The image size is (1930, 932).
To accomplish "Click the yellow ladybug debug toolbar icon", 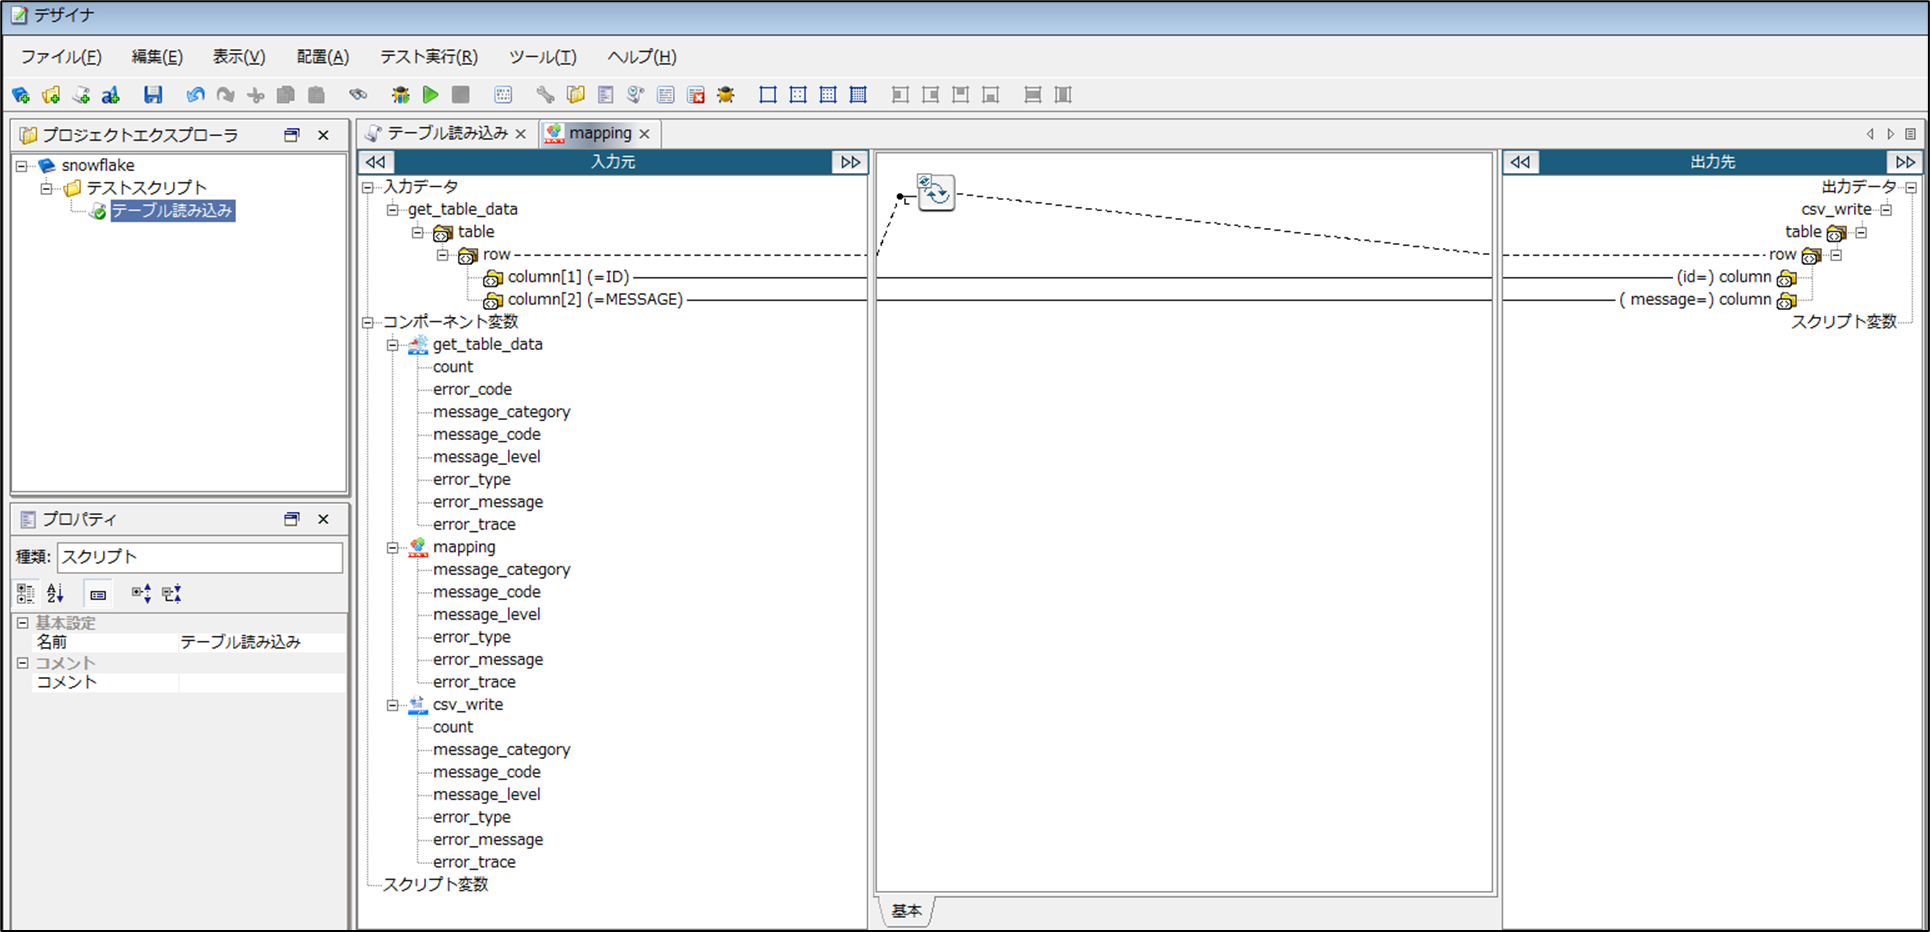I will coord(726,95).
